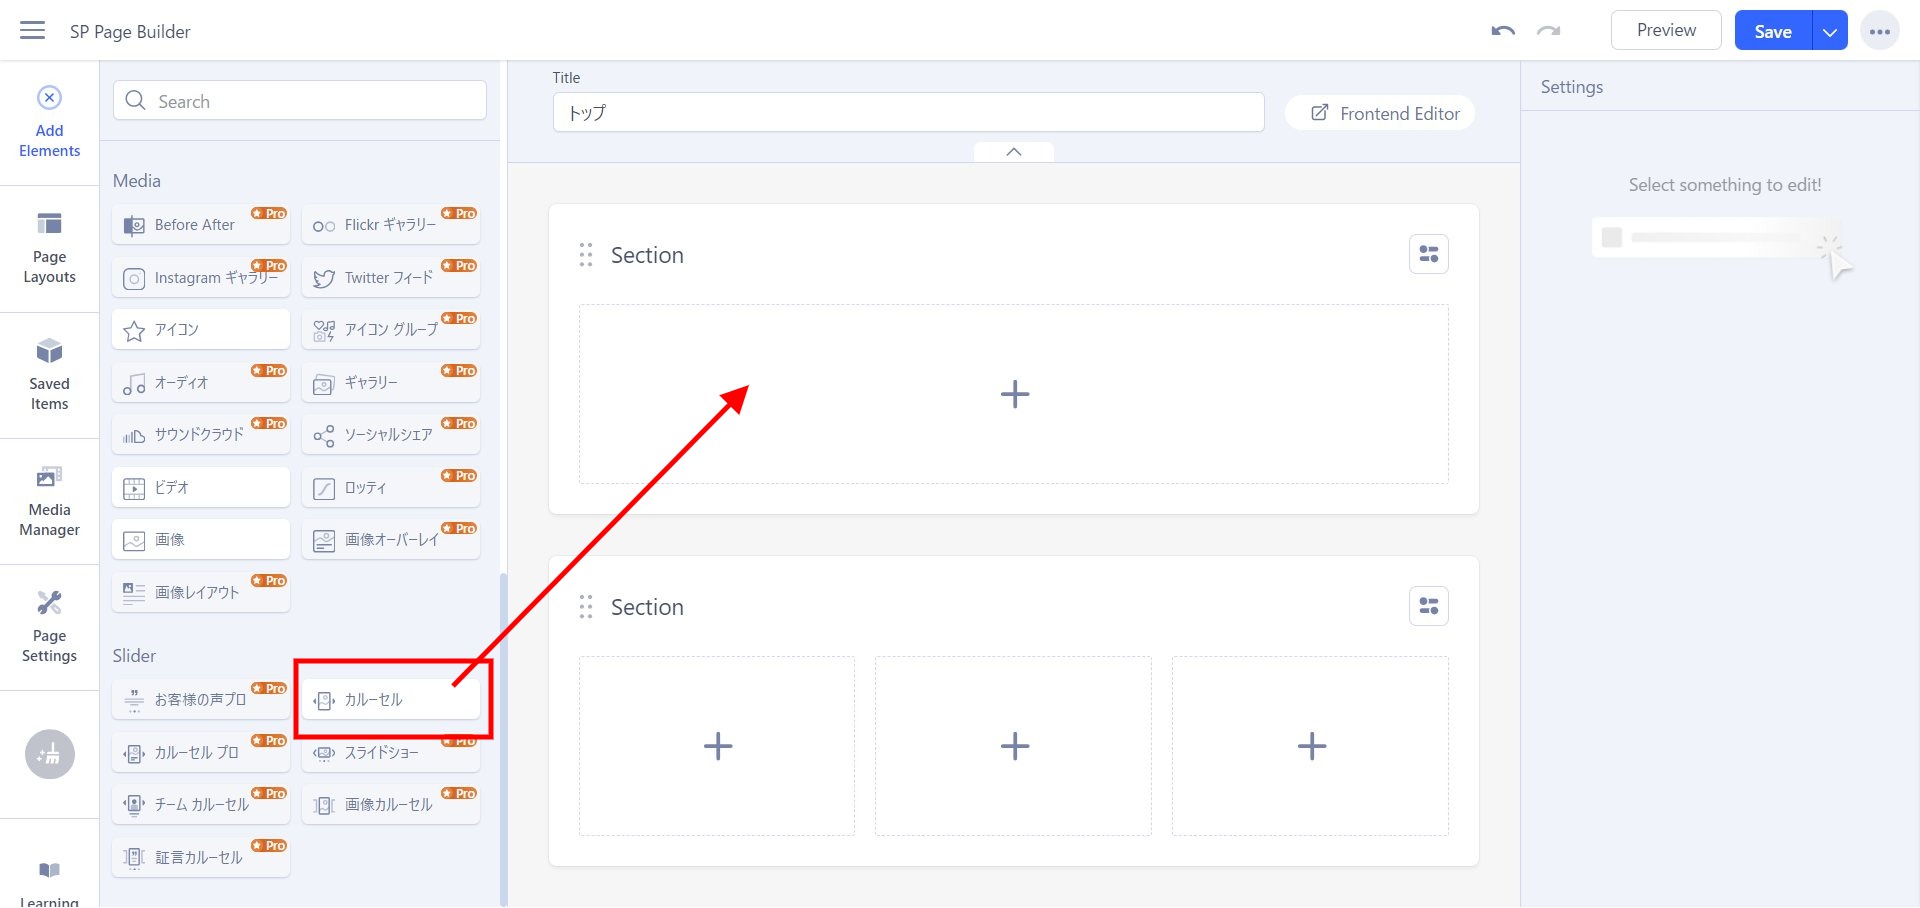1920x908 pixels.
Task: Open column layout options for second Section
Action: (x=1428, y=607)
